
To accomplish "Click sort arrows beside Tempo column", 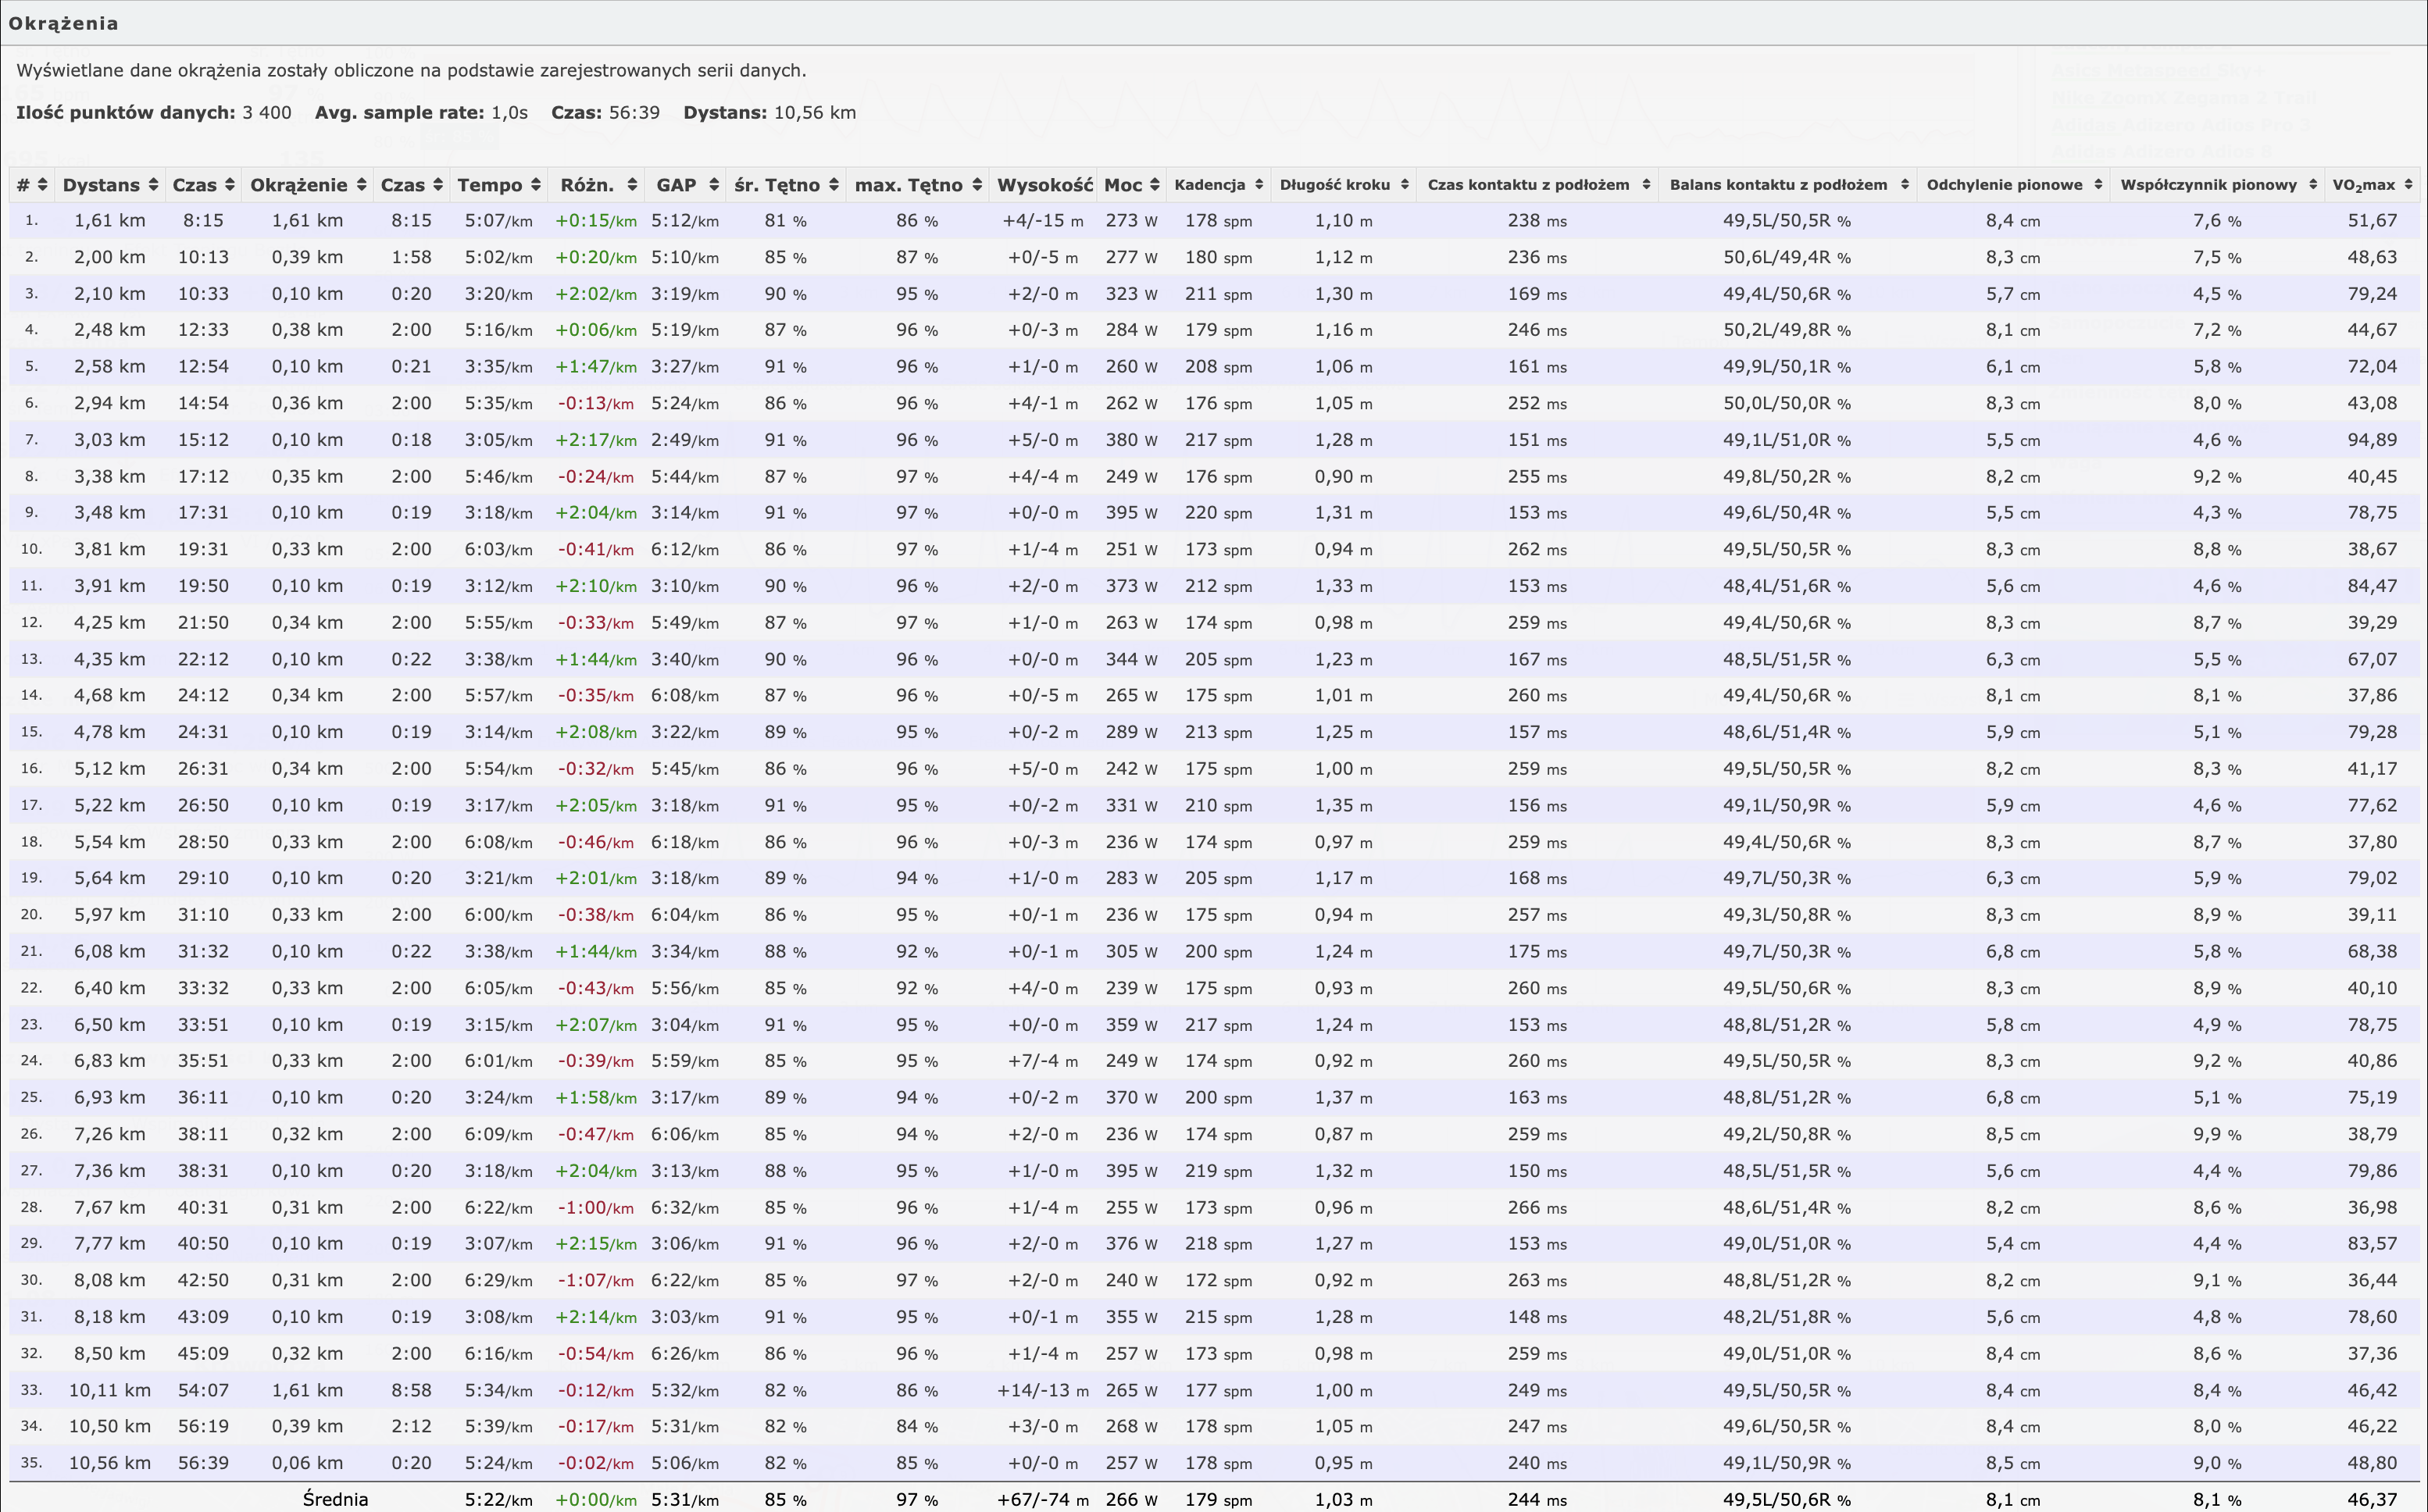I will tap(536, 185).
